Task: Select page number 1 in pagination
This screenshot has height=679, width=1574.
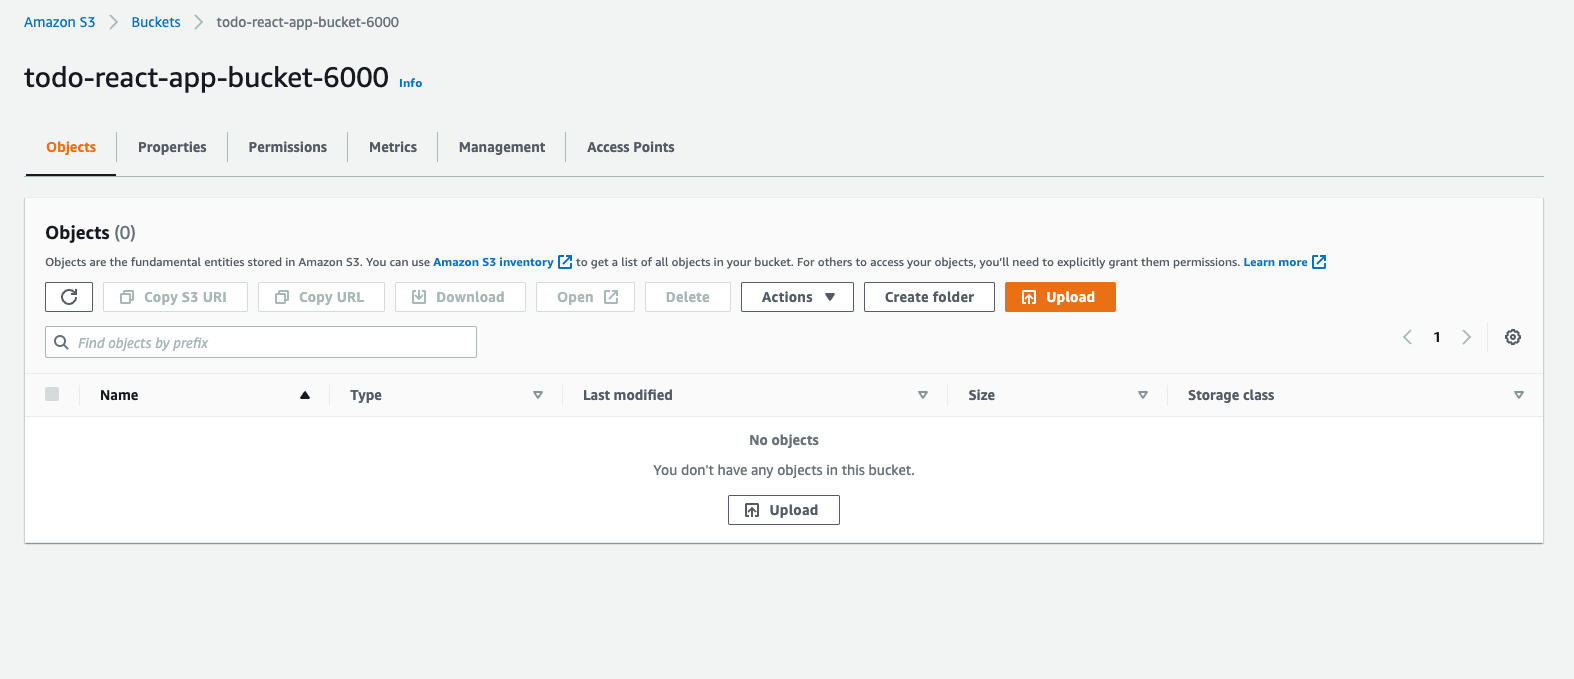Action: (x=1437, y=337)
